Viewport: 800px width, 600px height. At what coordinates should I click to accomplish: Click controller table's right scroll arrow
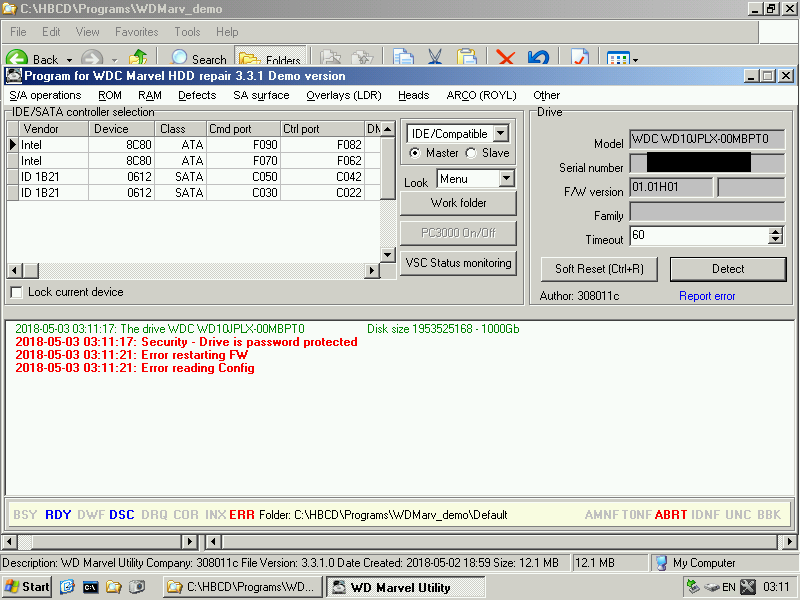pyautogui.click(x=372, y=270)
